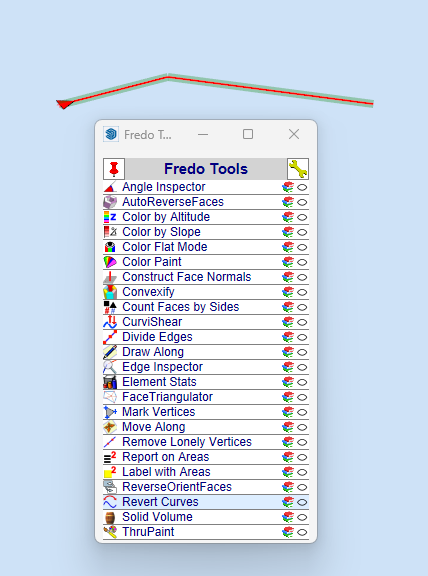Image resolution: width=428 pixels, height=576 pixels.
Task: Click the Element Stats icon
Action: (110, 382)
